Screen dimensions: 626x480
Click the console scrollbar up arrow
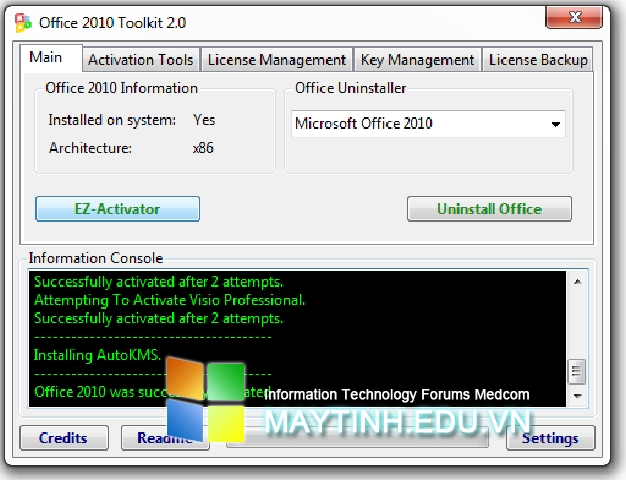(x=577, y=282)
